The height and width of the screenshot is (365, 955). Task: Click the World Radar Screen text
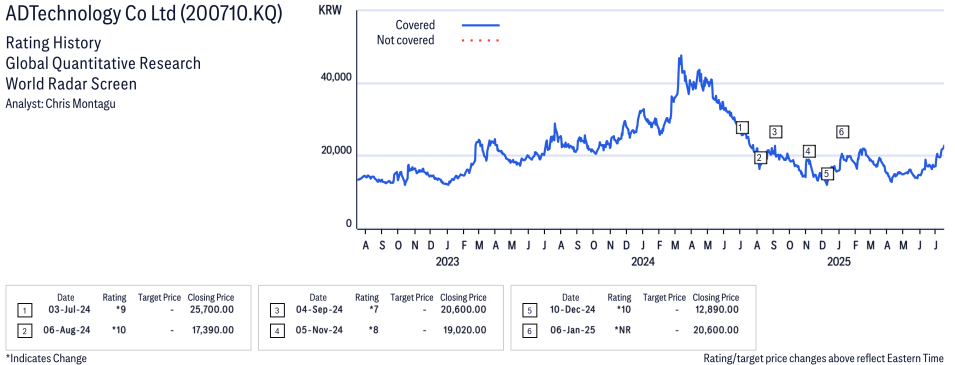(71, 83)
